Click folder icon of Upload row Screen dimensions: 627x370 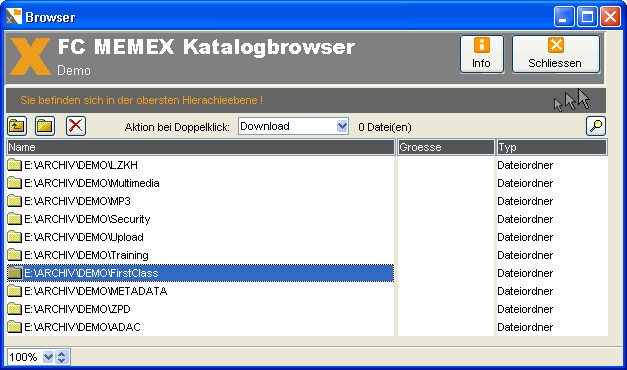pyautogui.click(x=14, y=237)
